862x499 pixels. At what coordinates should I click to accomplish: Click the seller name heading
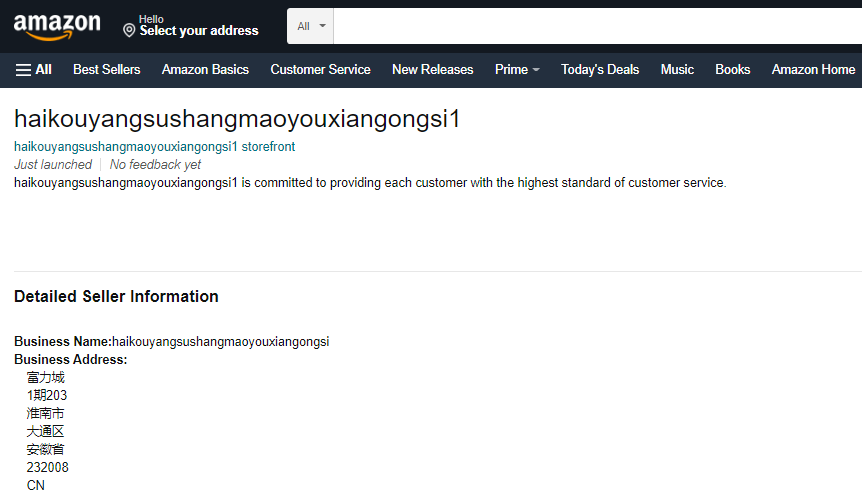(x=237, y=119)
